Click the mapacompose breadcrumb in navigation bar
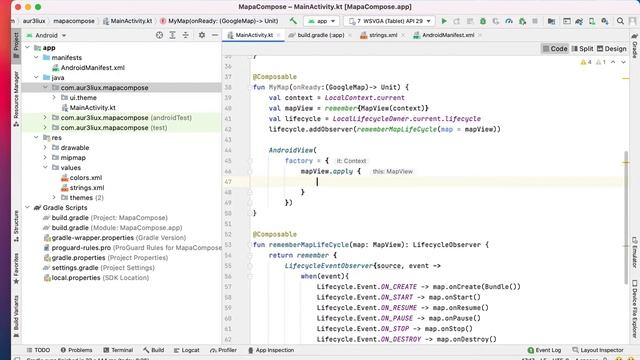The image size is (640, 360). click(x=74, y=21)
